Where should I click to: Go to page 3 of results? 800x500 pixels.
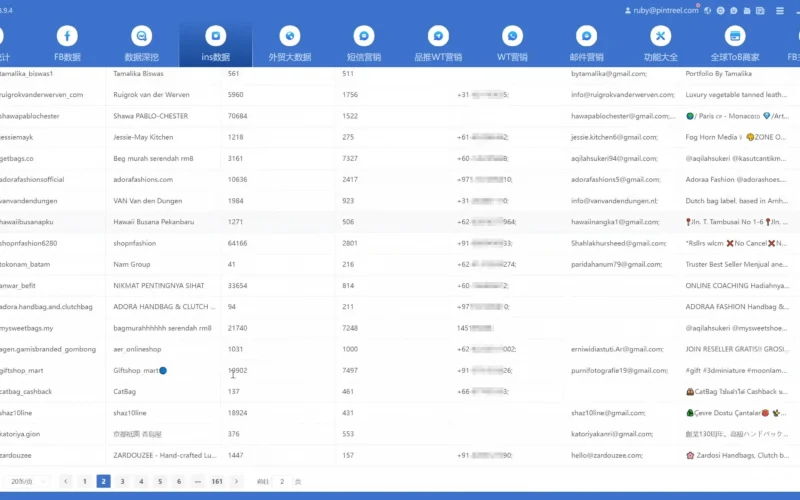pyautogui.click(x=122, y=481)
